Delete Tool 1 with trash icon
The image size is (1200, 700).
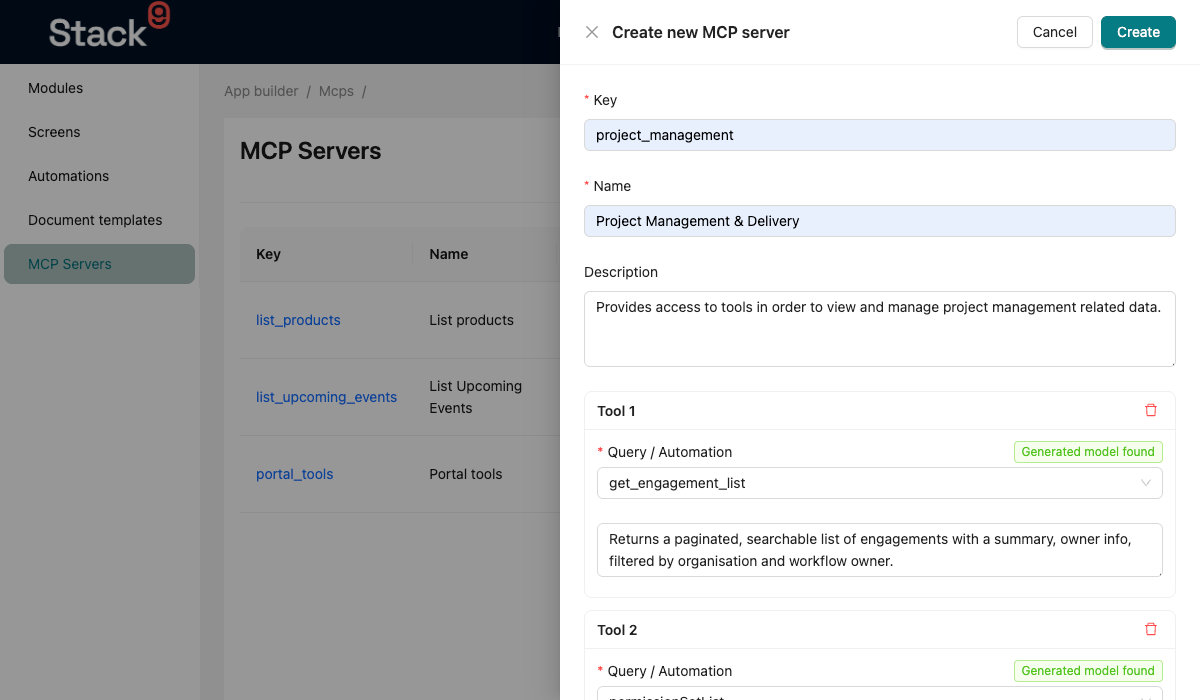point(1150,410)
